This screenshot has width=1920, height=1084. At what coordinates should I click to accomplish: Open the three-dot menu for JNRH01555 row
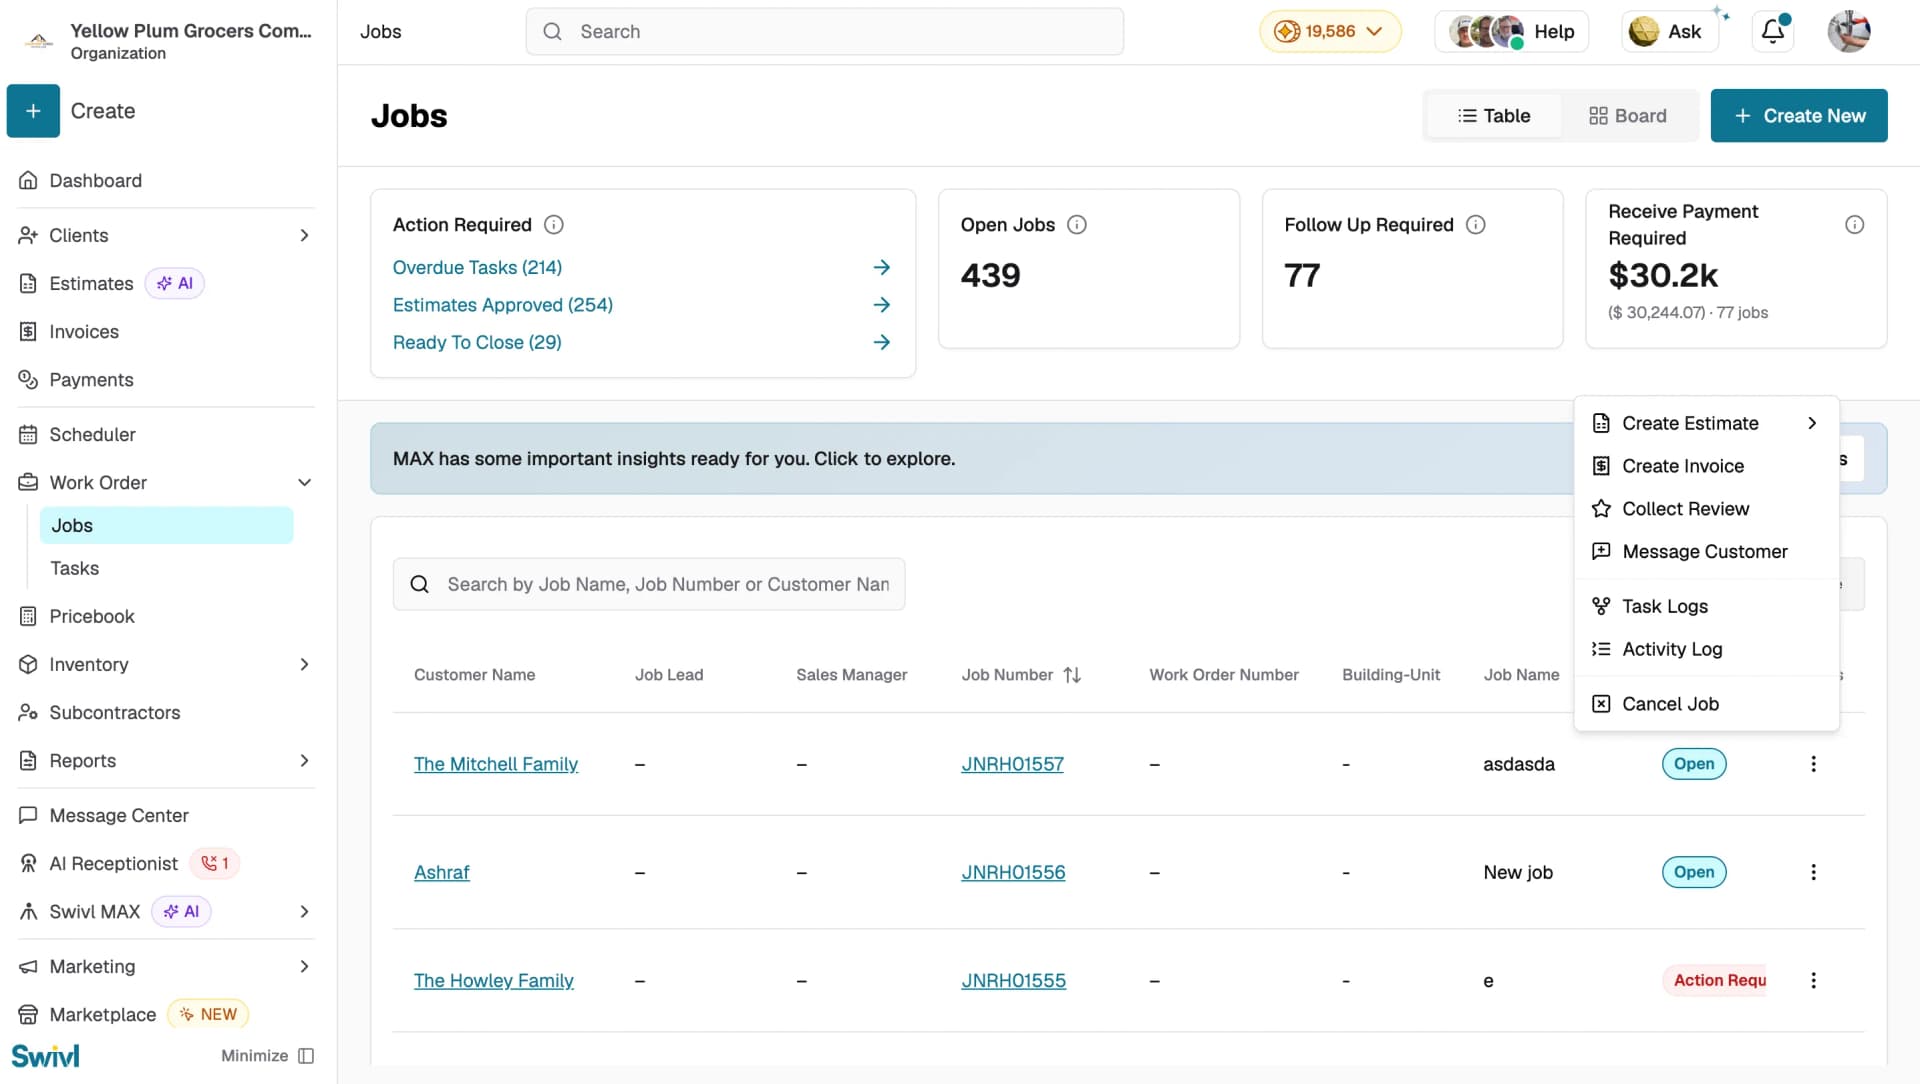pyautogui.click(x=1813, y=980)
